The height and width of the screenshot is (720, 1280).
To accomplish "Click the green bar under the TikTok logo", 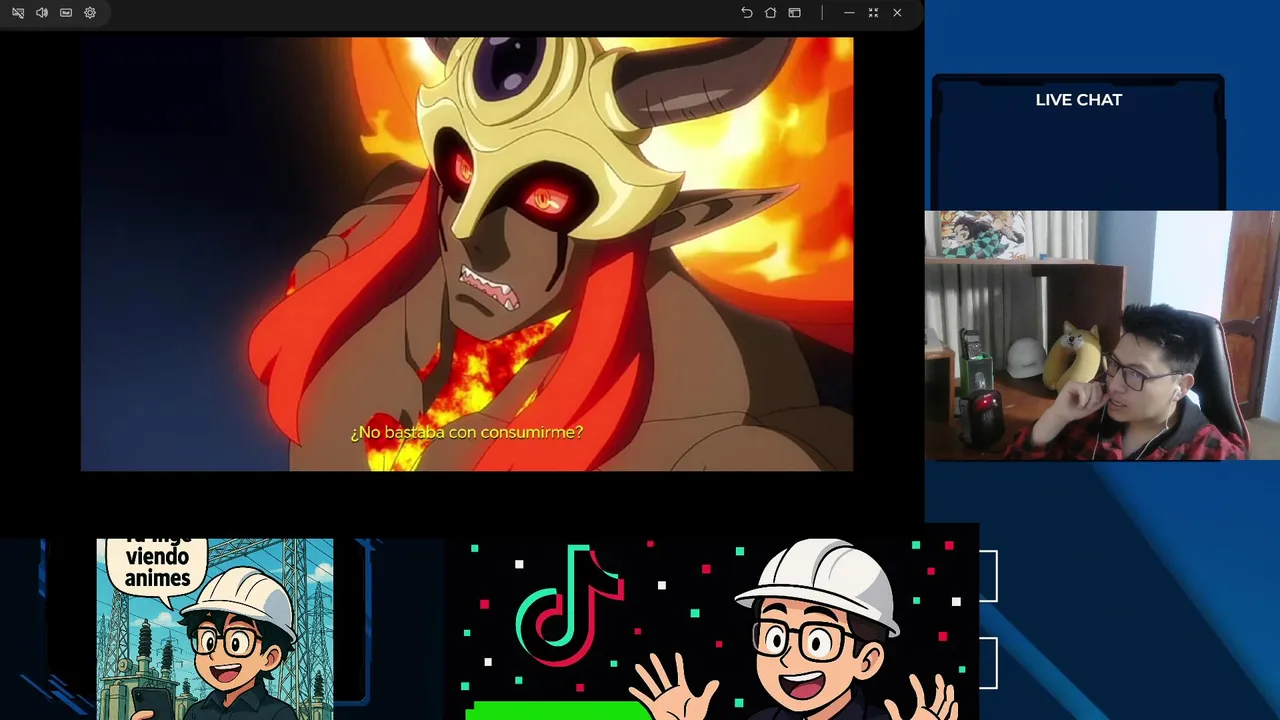I will pyautogui.click(x=557, y=711).
